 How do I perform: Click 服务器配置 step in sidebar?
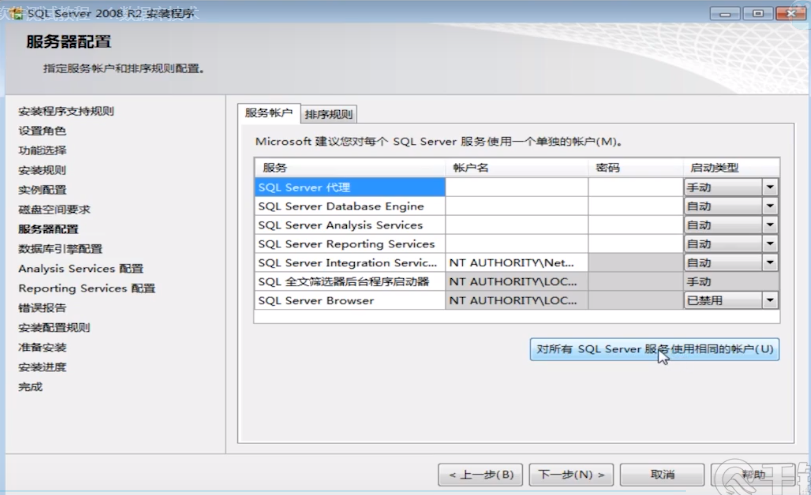48,229
